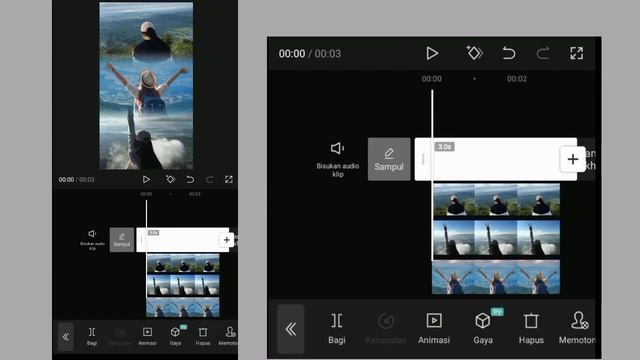
Task: Click the 00:00 ruler mark in the enlarged timeline
Action: click(x=431, y=78)
